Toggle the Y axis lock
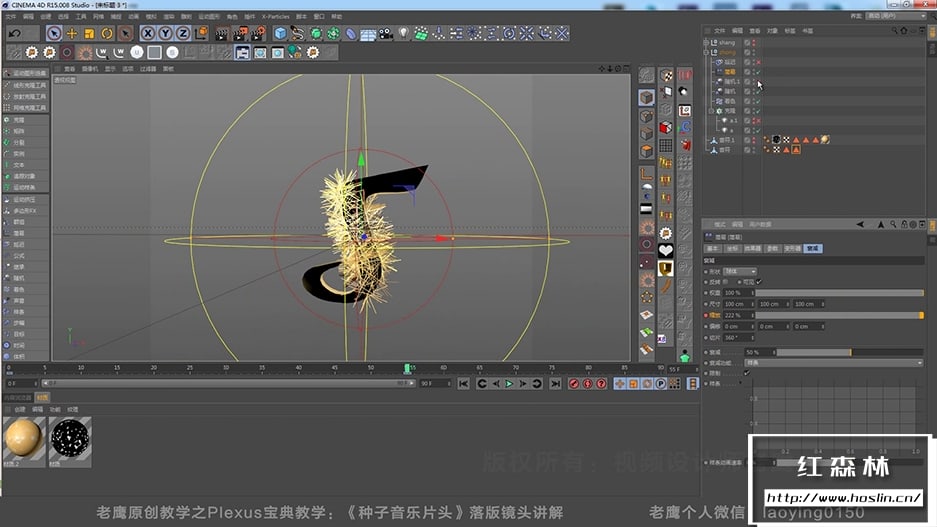This screenshot has width=937, height=527. [x=166, y=33]
